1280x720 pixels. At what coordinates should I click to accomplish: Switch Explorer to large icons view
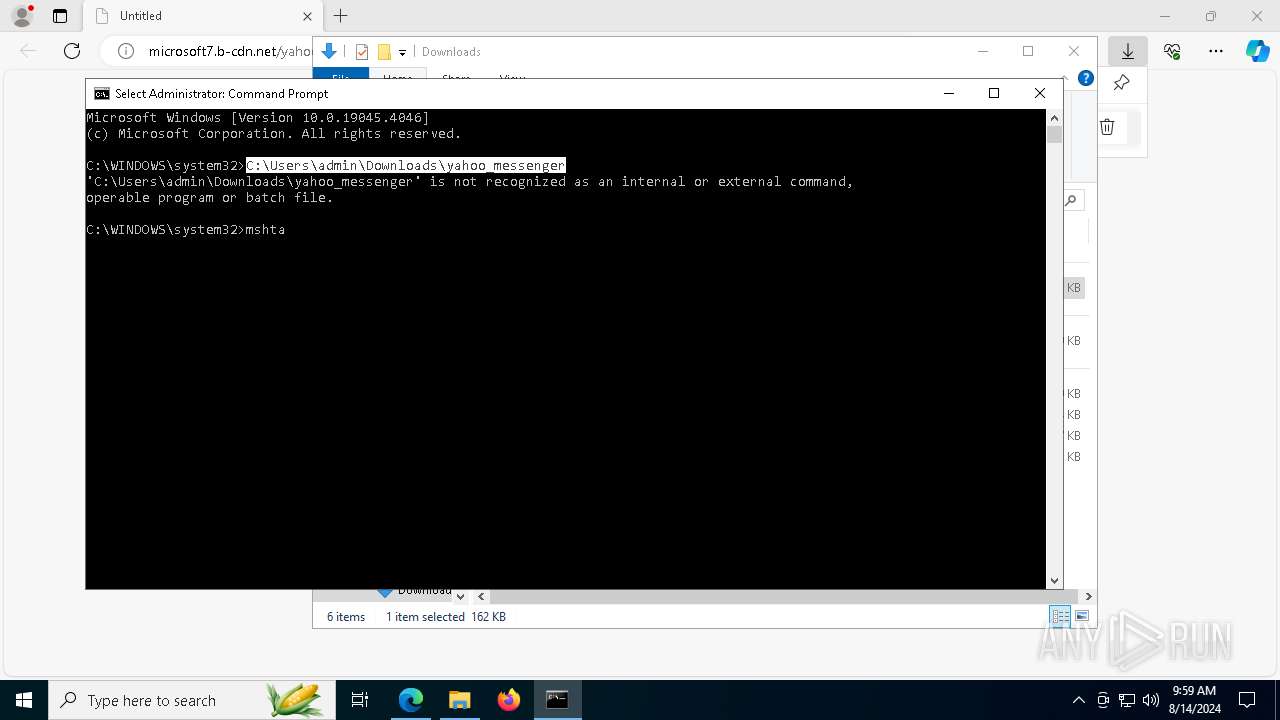pyautogui.click(x=1082, y=616)
